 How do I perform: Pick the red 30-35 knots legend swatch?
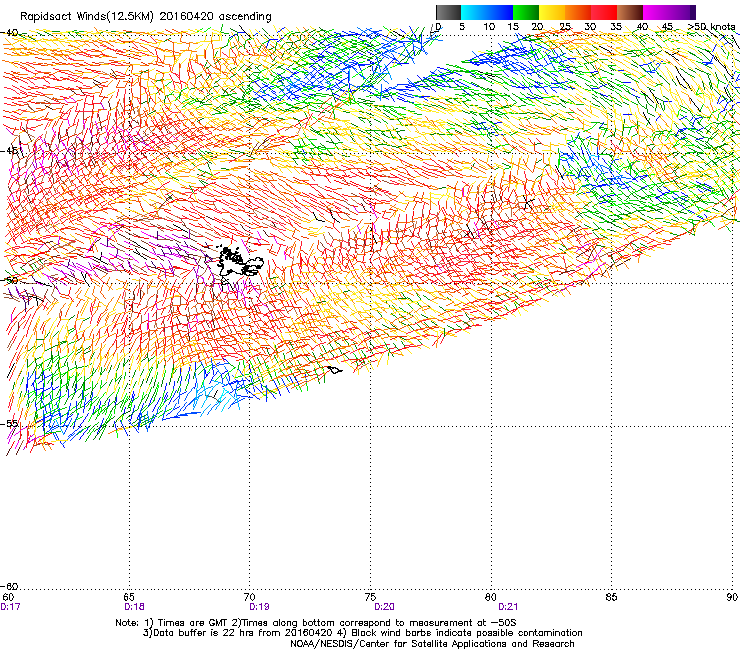(x=604, y=12)
